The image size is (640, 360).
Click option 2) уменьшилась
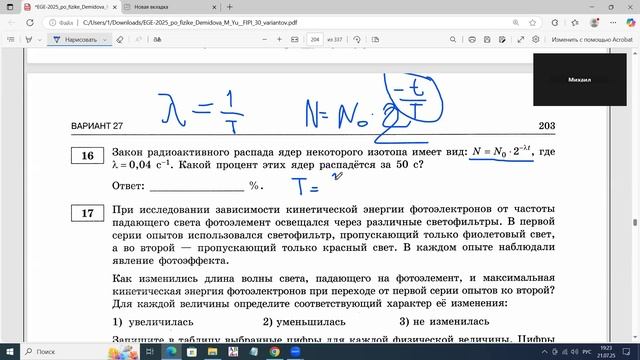(x=304, y=322)
